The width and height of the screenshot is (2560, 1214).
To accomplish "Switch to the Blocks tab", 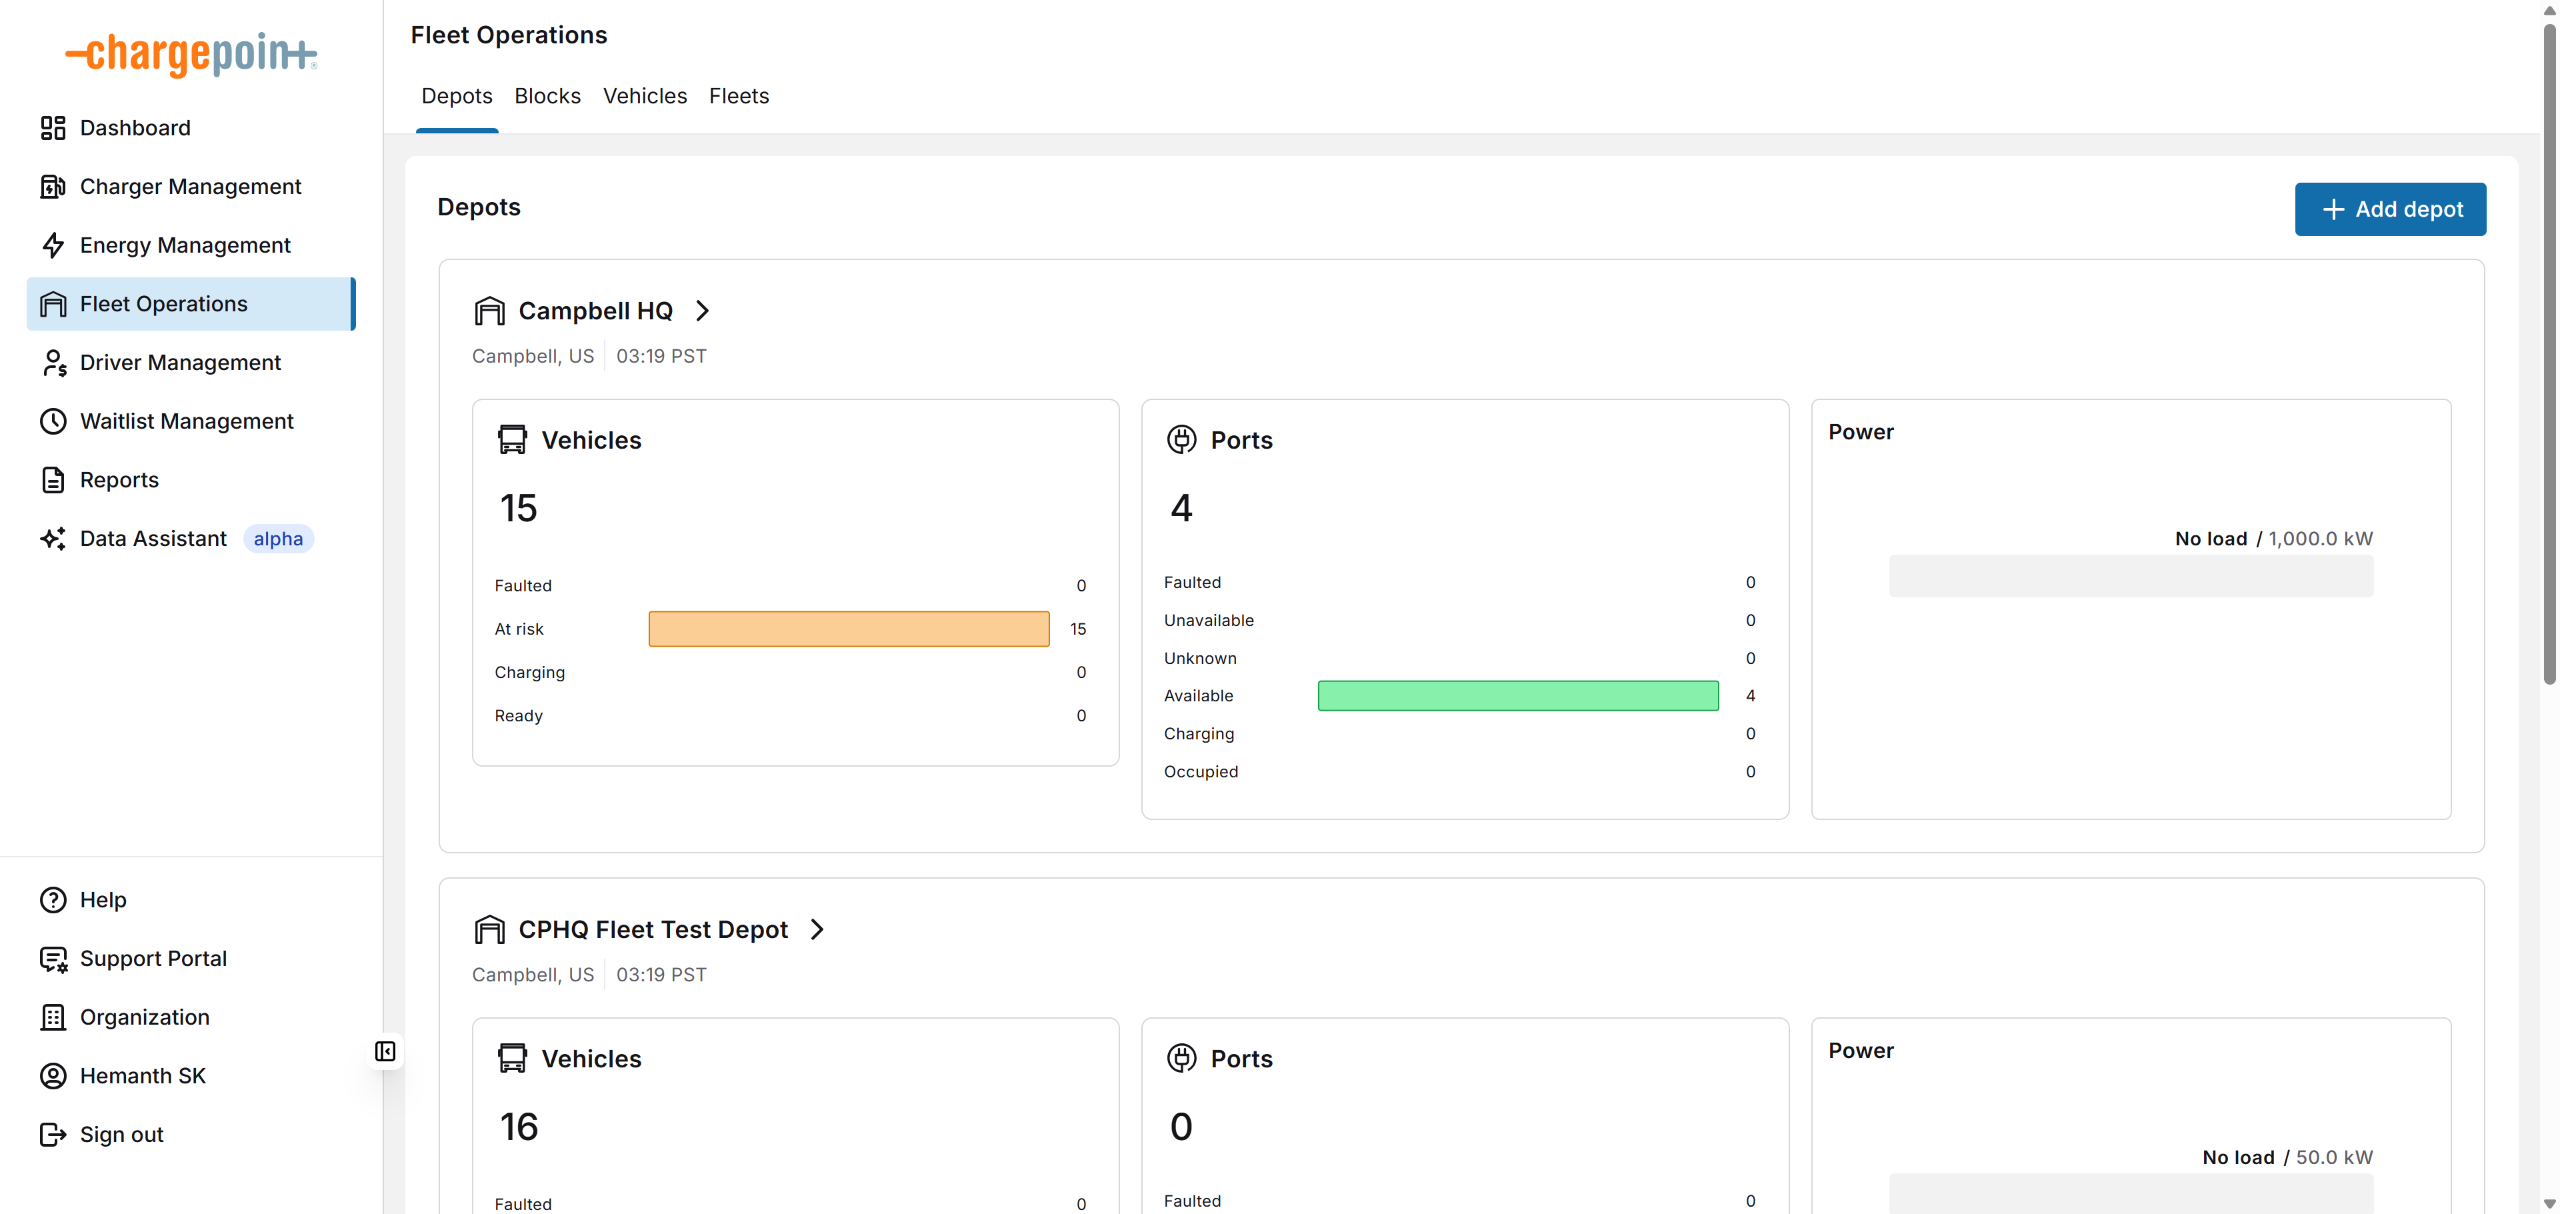I will pyautogui.click(x=547, y=96).
